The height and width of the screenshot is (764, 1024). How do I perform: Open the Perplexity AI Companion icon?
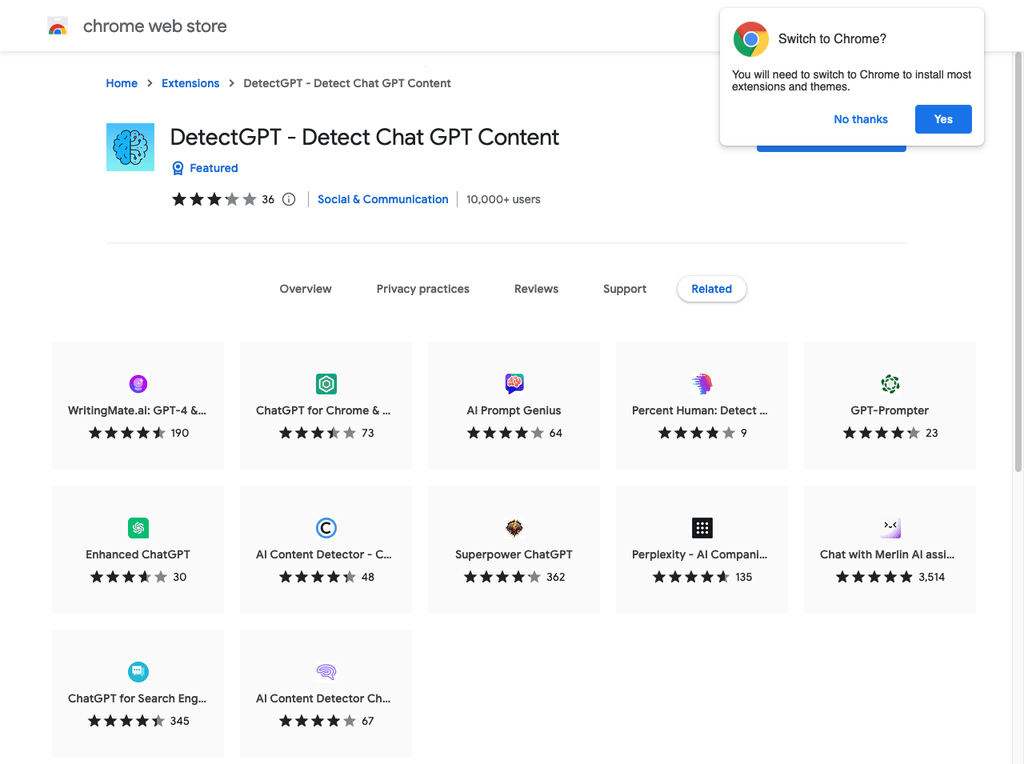click(701, 527)
